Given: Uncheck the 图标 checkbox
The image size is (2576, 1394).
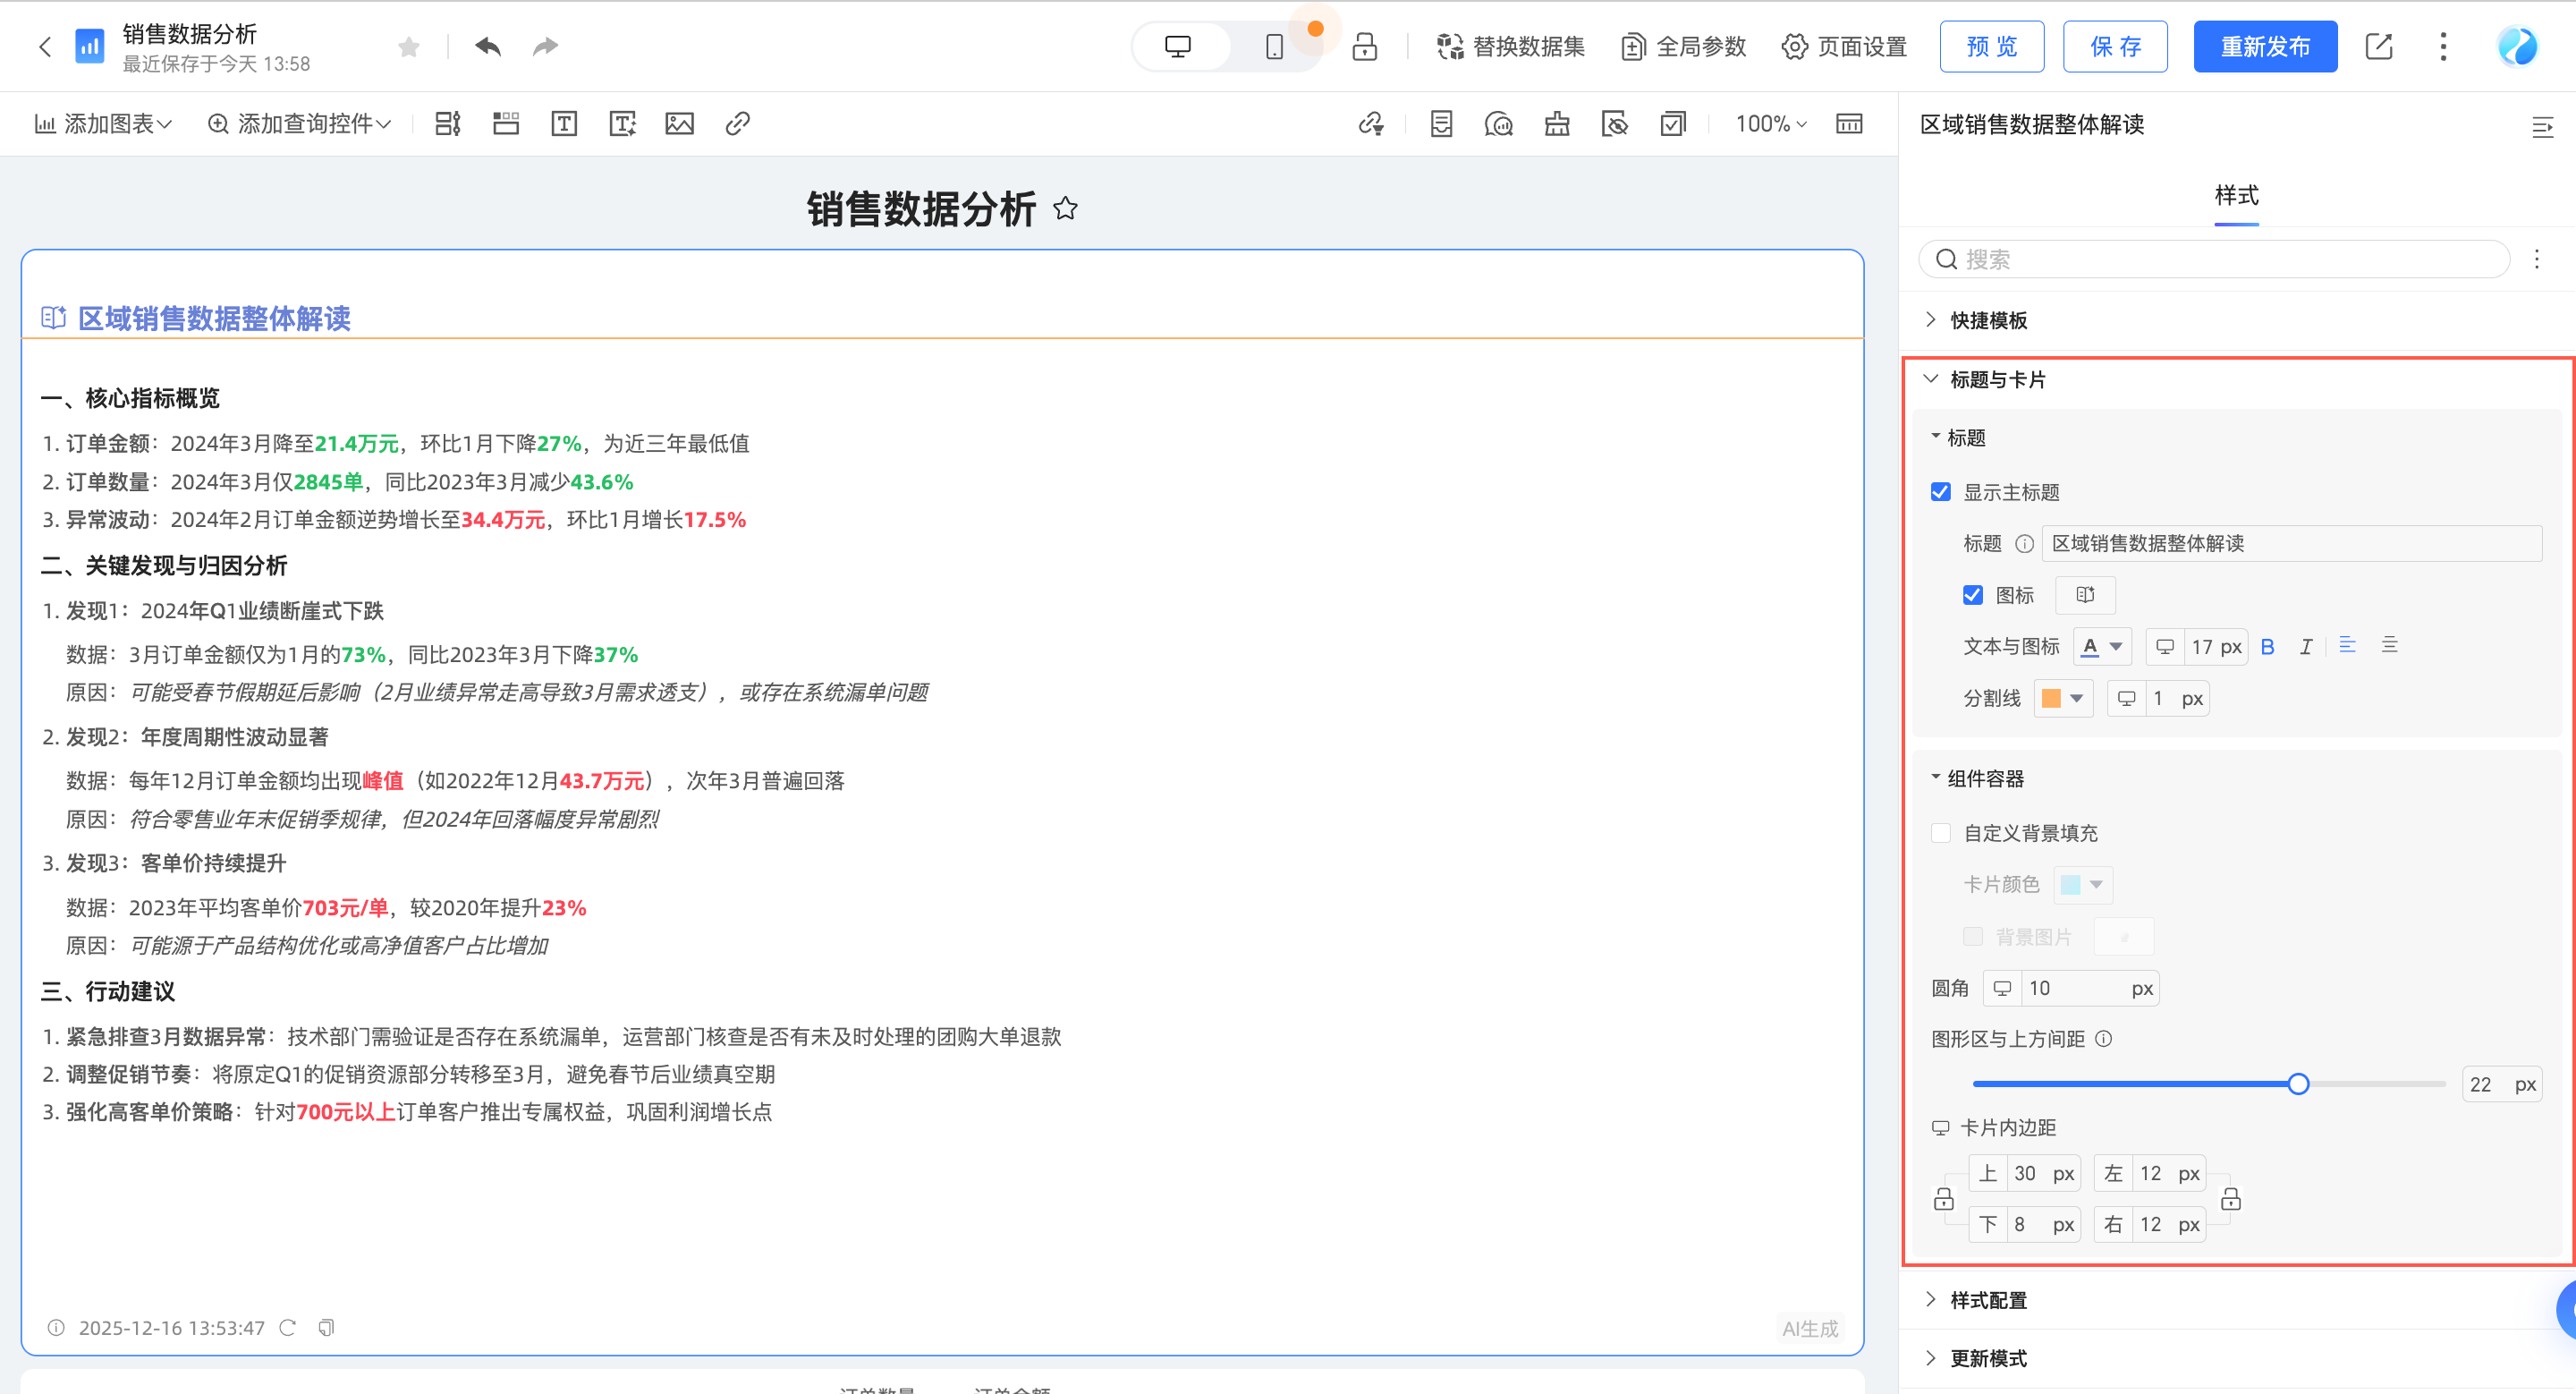Looking at the screenshot, I should point(1972,596).
